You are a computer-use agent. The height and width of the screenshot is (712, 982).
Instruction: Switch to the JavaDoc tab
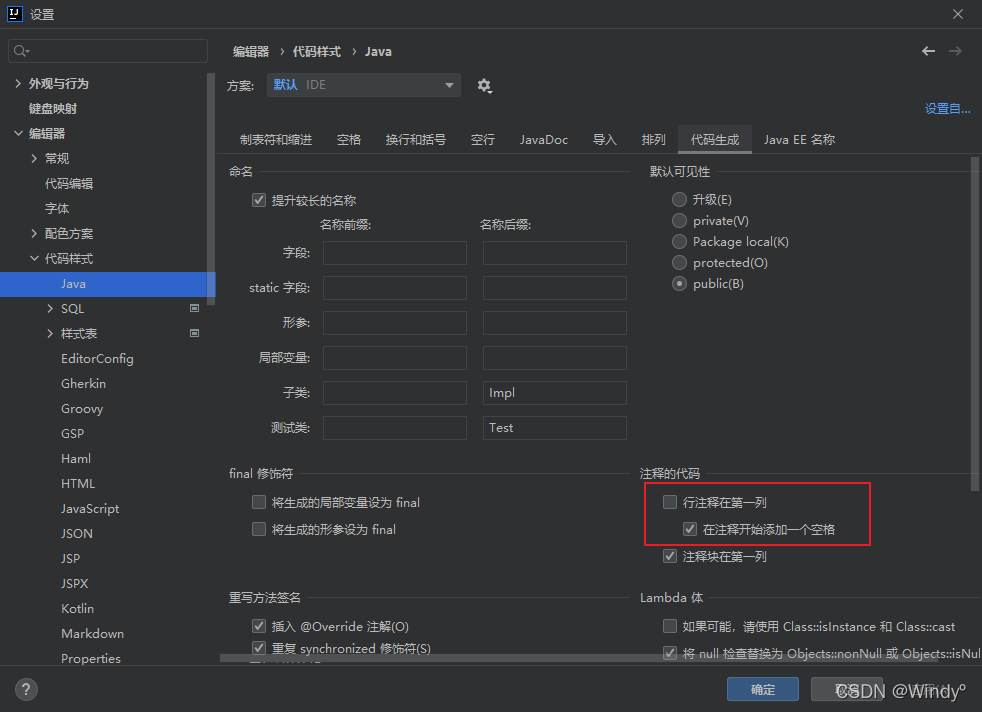543,139
